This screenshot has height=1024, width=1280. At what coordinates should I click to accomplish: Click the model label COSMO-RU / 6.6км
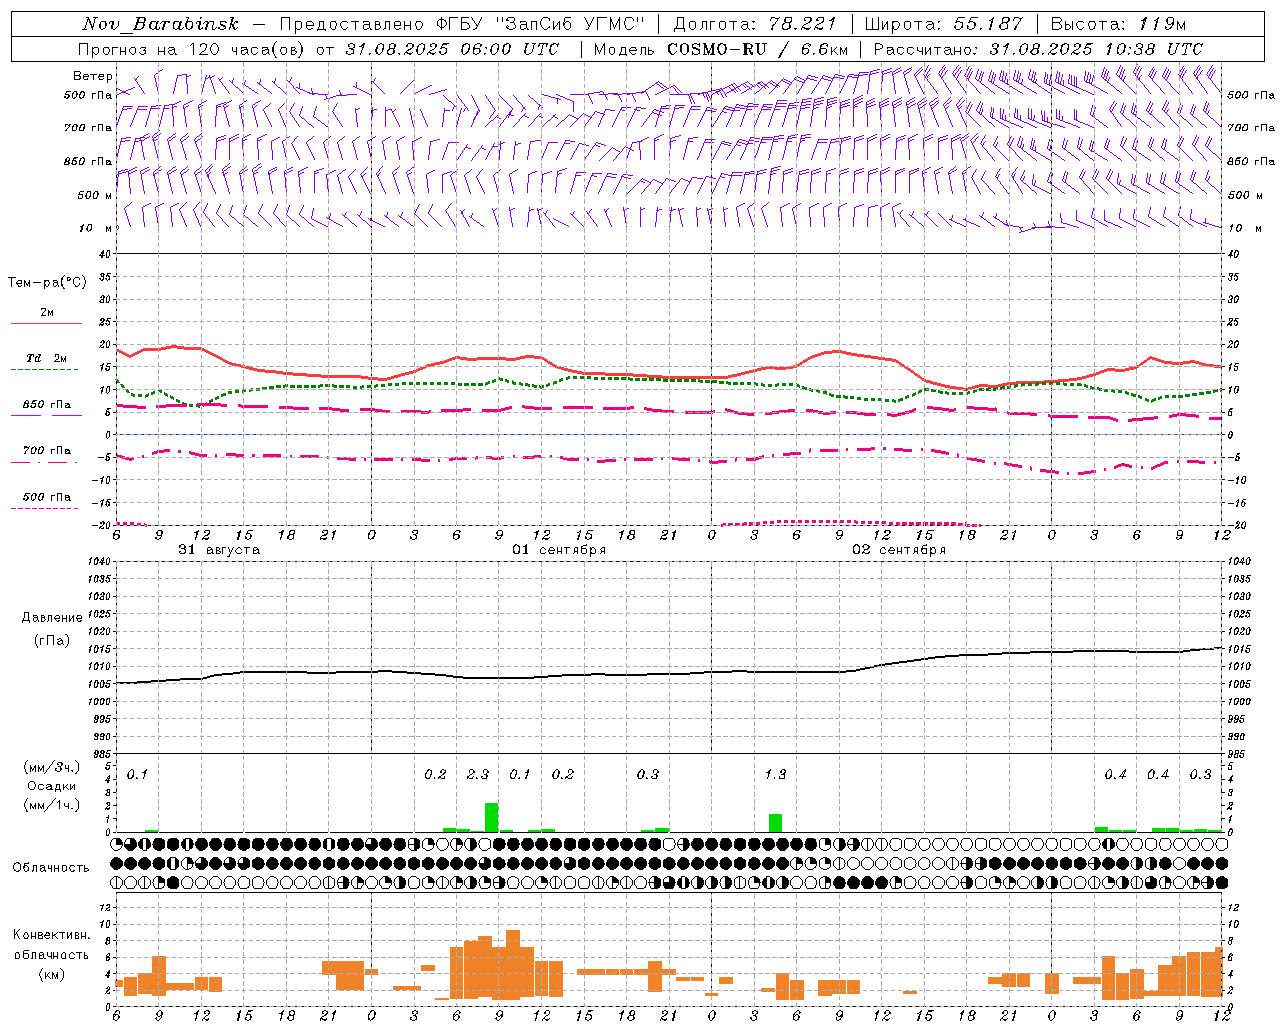757,49
